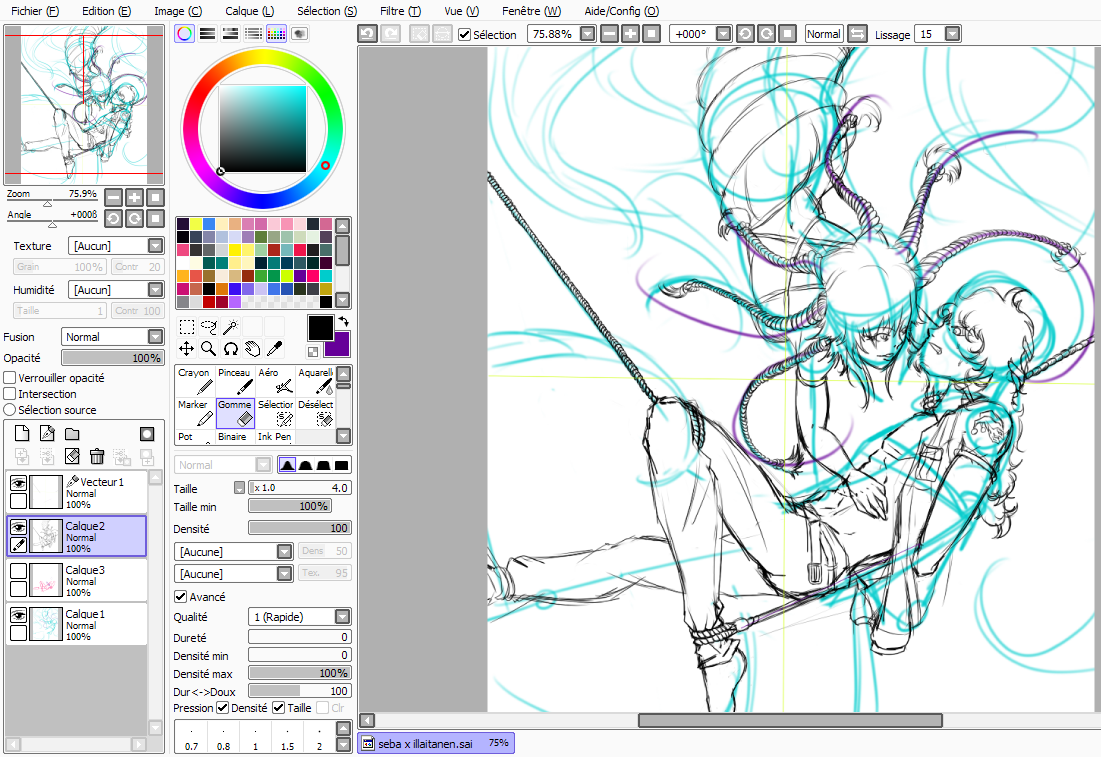This screenshot has height=757, width=1101.
Task: Show the Calque3 layer
Action: pos(18,571)
